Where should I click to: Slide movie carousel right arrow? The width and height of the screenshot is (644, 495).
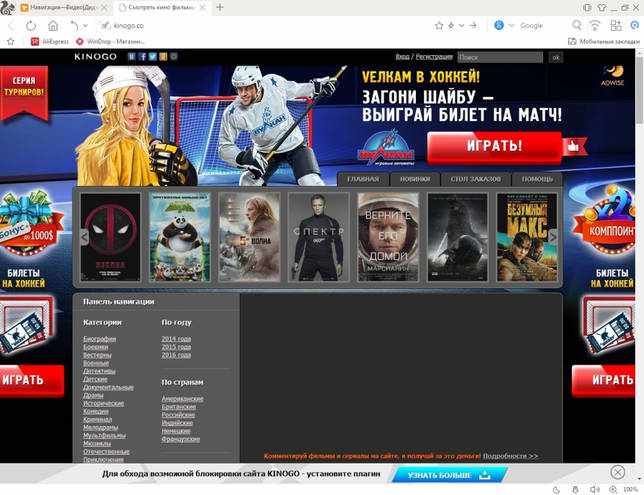coord(552,237)
